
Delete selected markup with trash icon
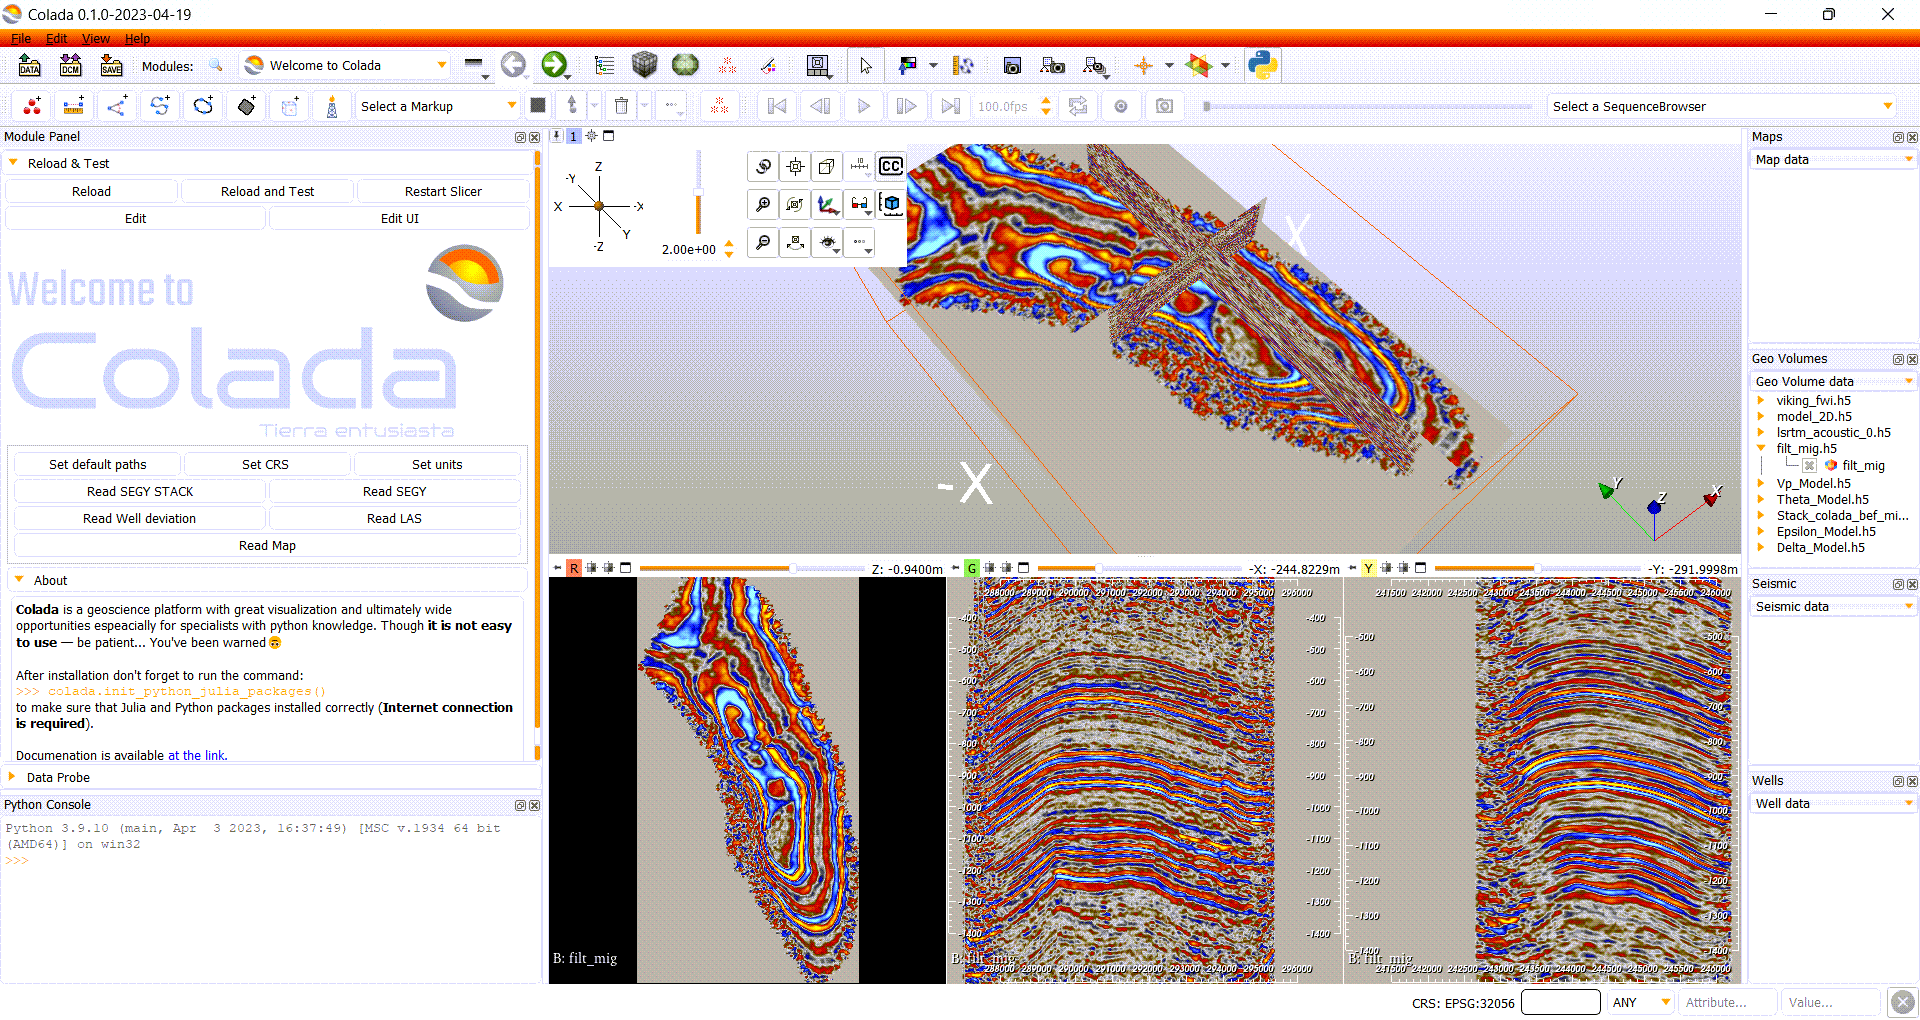click(621, 106)
